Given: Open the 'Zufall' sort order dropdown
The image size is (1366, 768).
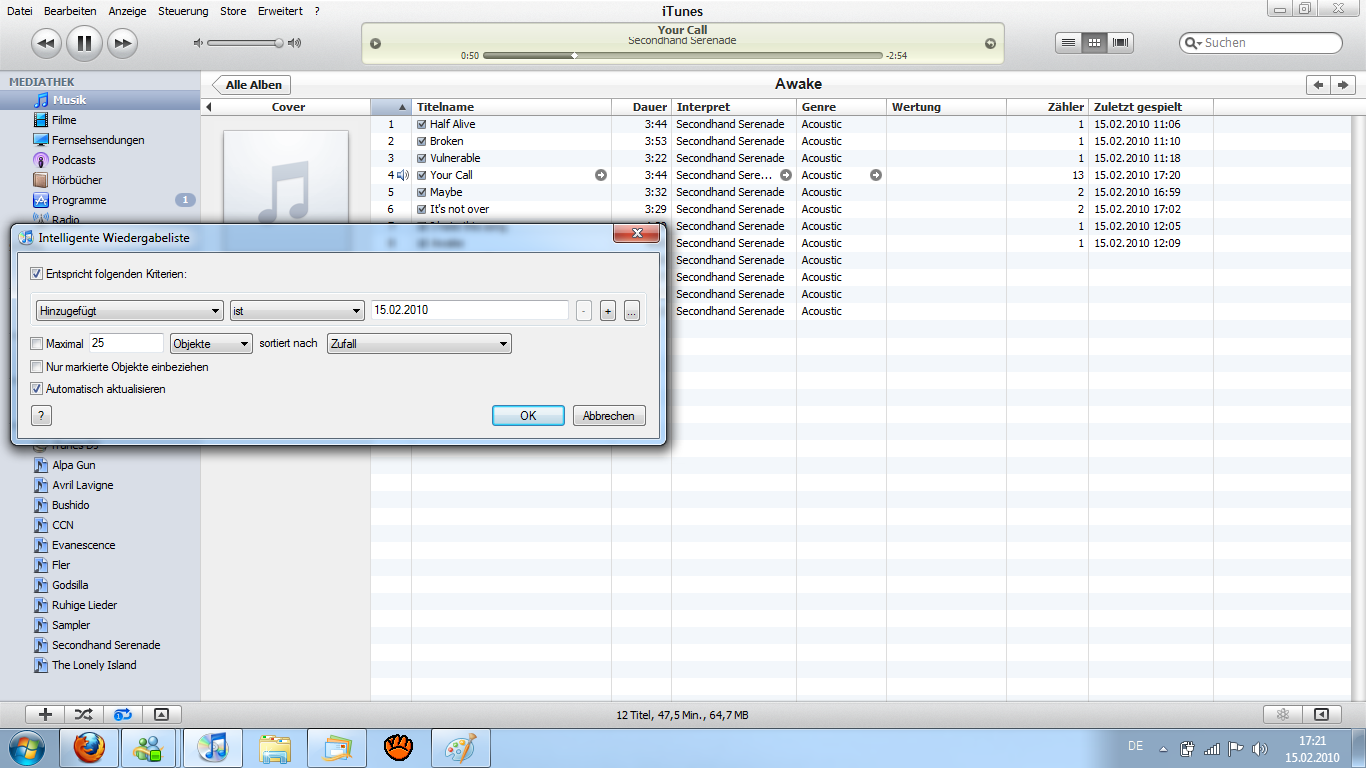Looking at the screenshot, I should (419, 344).
